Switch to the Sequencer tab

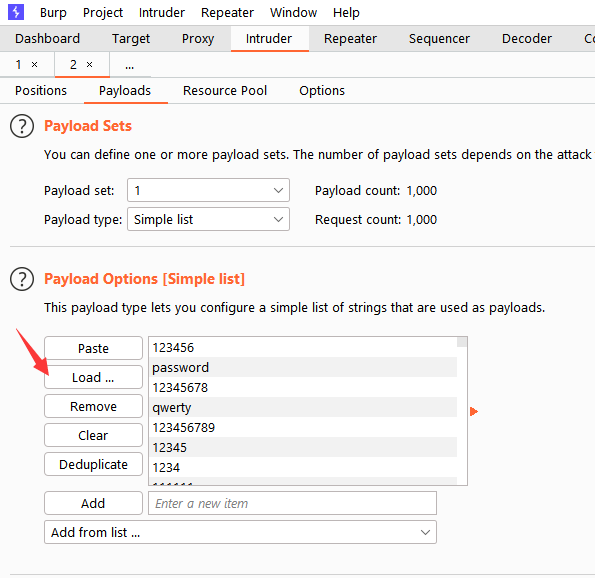click(x=439, y=39)
